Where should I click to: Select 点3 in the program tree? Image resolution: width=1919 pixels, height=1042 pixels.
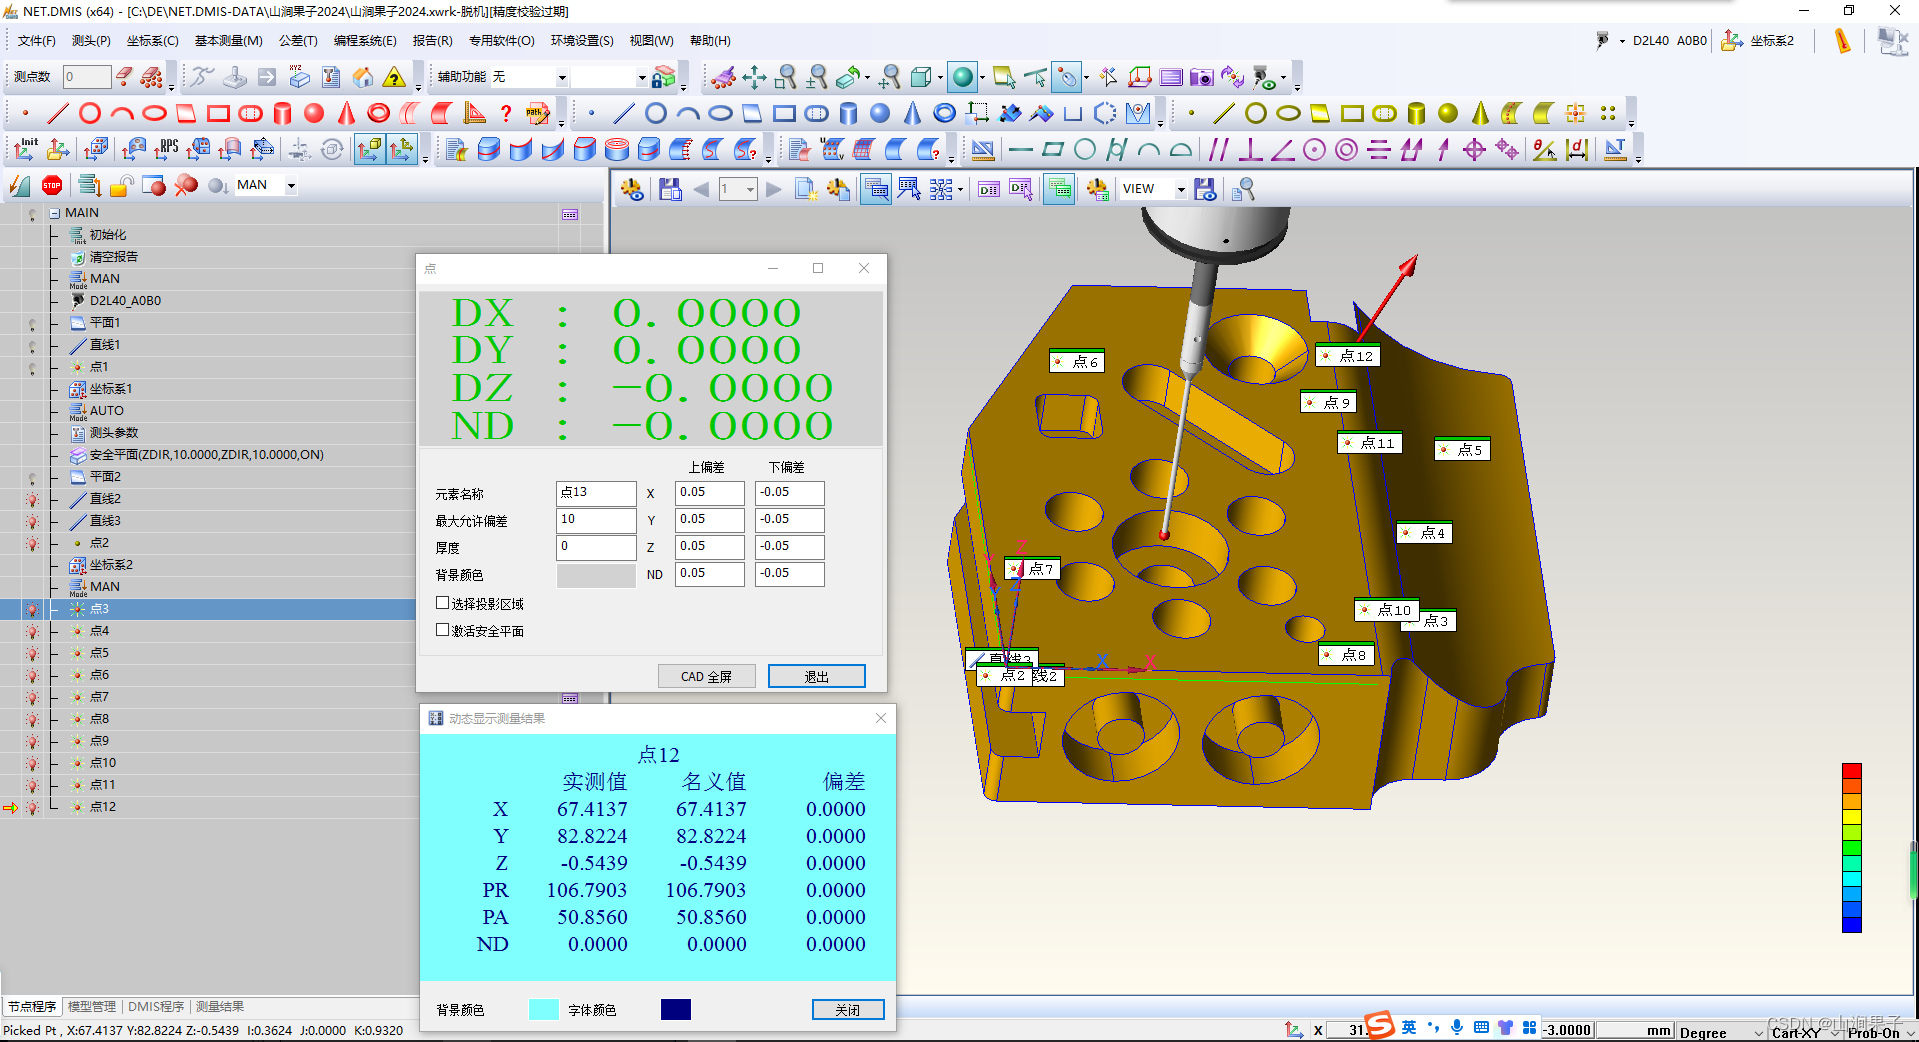pyautogui.click(x=99, y=609)
